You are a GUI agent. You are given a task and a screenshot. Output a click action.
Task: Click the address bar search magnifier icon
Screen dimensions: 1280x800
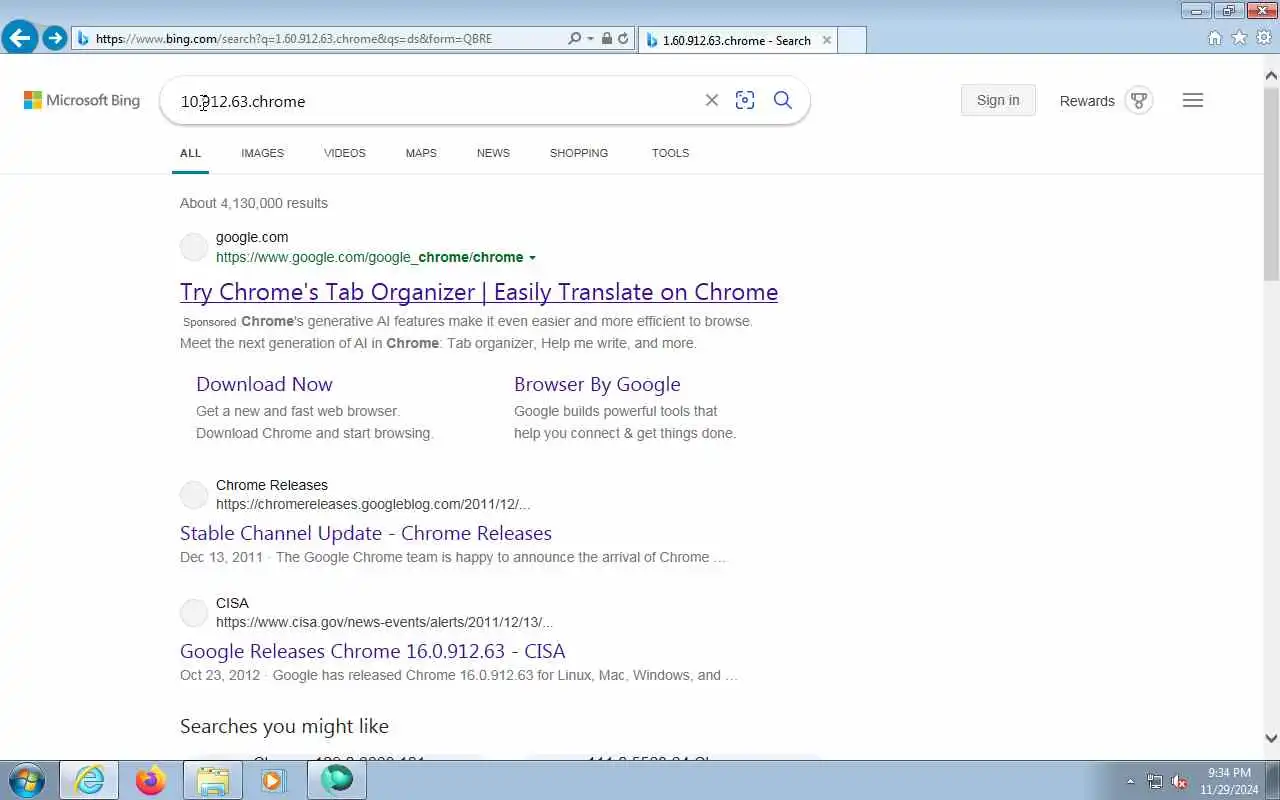coord(574,39)
